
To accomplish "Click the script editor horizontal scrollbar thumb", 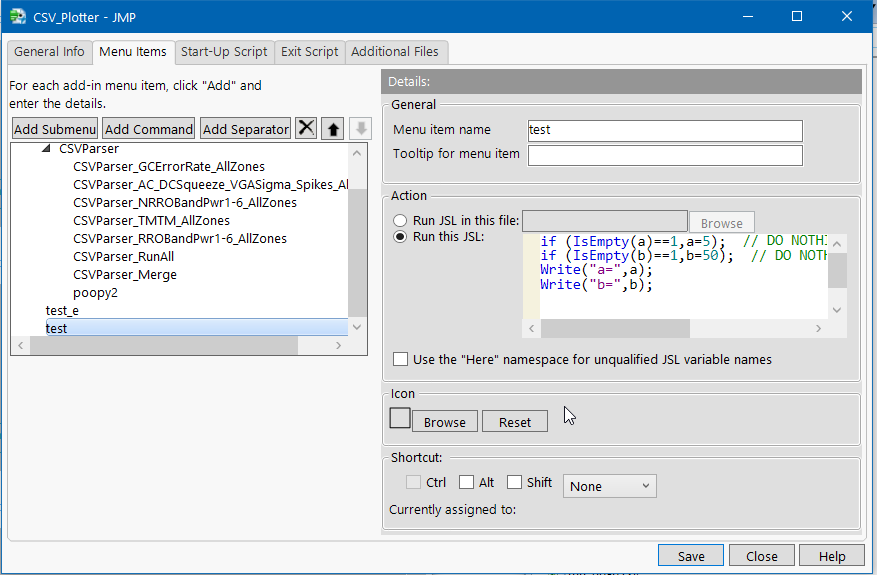I will (x=615, y=328).
